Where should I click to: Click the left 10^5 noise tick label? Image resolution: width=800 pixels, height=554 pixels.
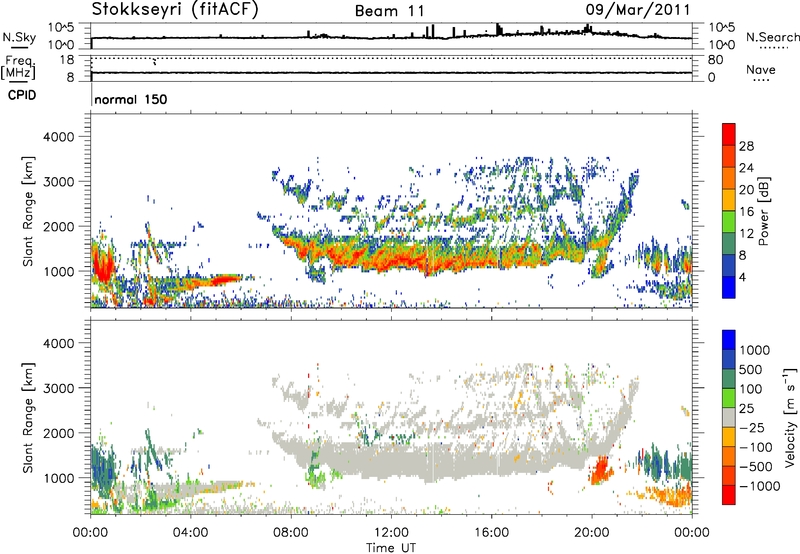point(61,27)
